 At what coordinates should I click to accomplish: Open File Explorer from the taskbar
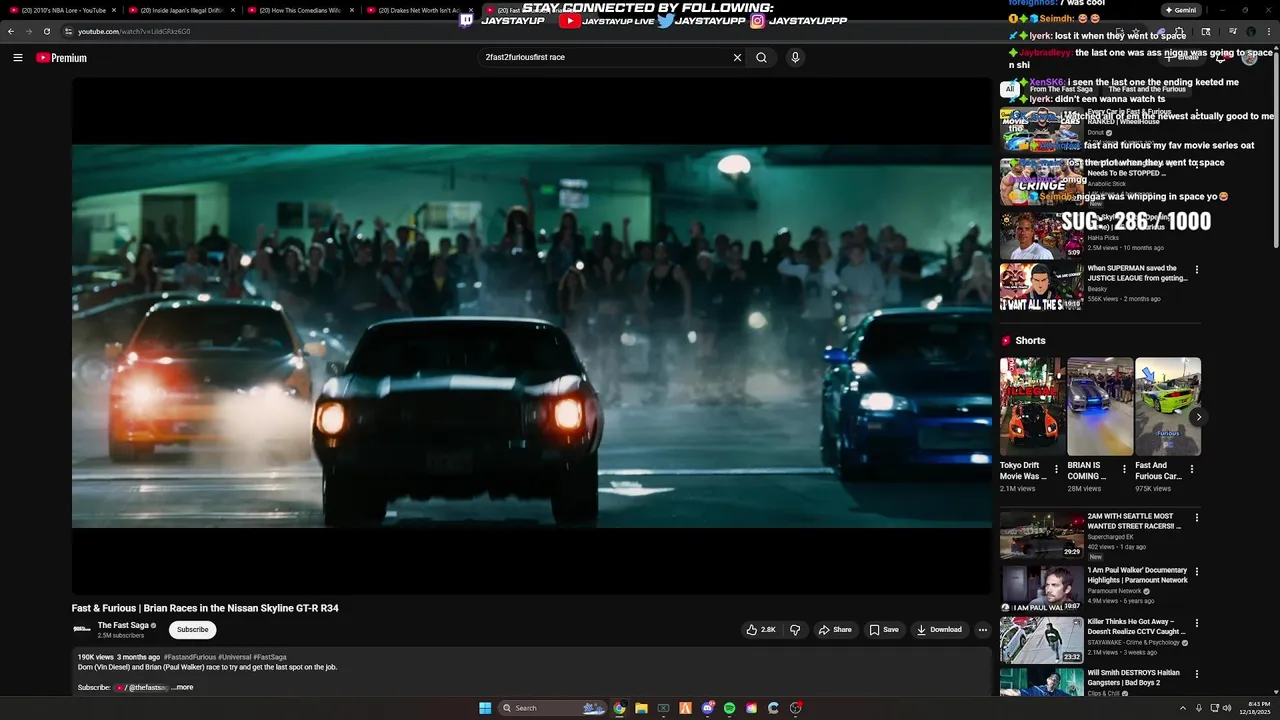[x=641, y=708]
